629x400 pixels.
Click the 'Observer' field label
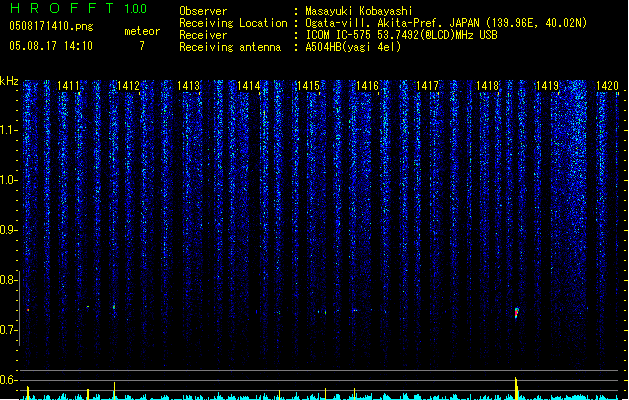pyautogui.click(x=203, y=11)
